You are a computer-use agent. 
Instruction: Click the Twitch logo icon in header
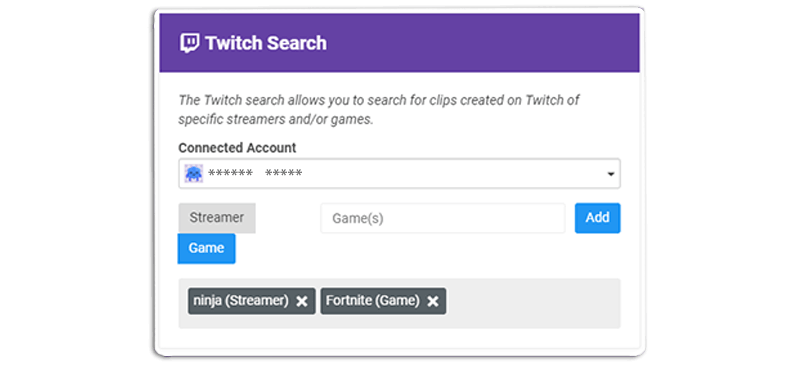click(x=189, y=43)
